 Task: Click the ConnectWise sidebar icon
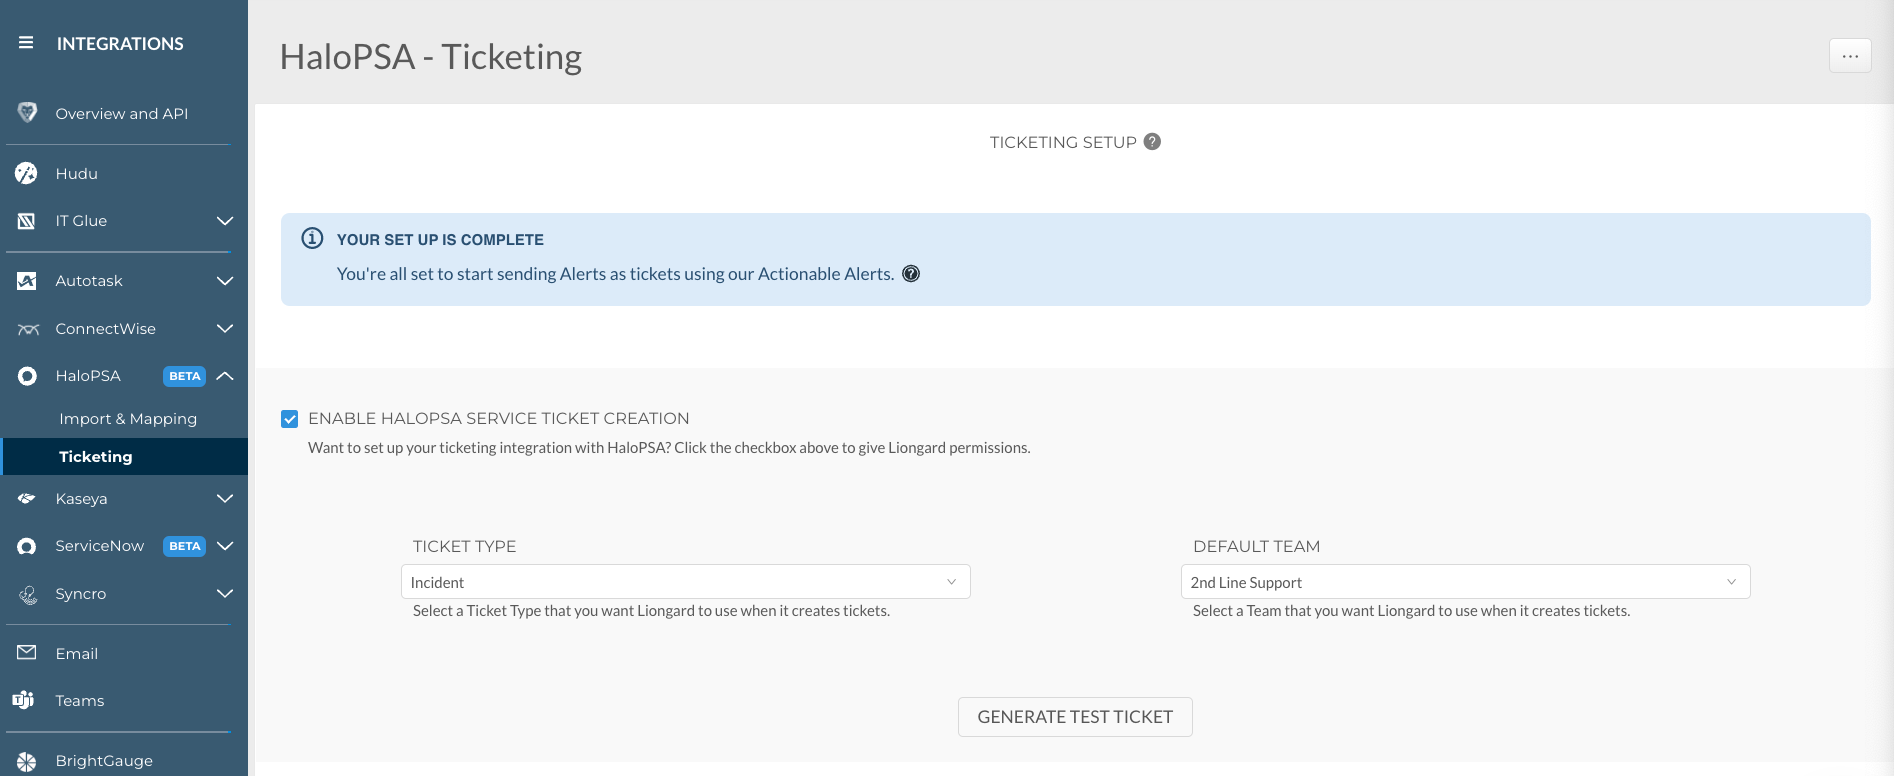coord(28,329)
